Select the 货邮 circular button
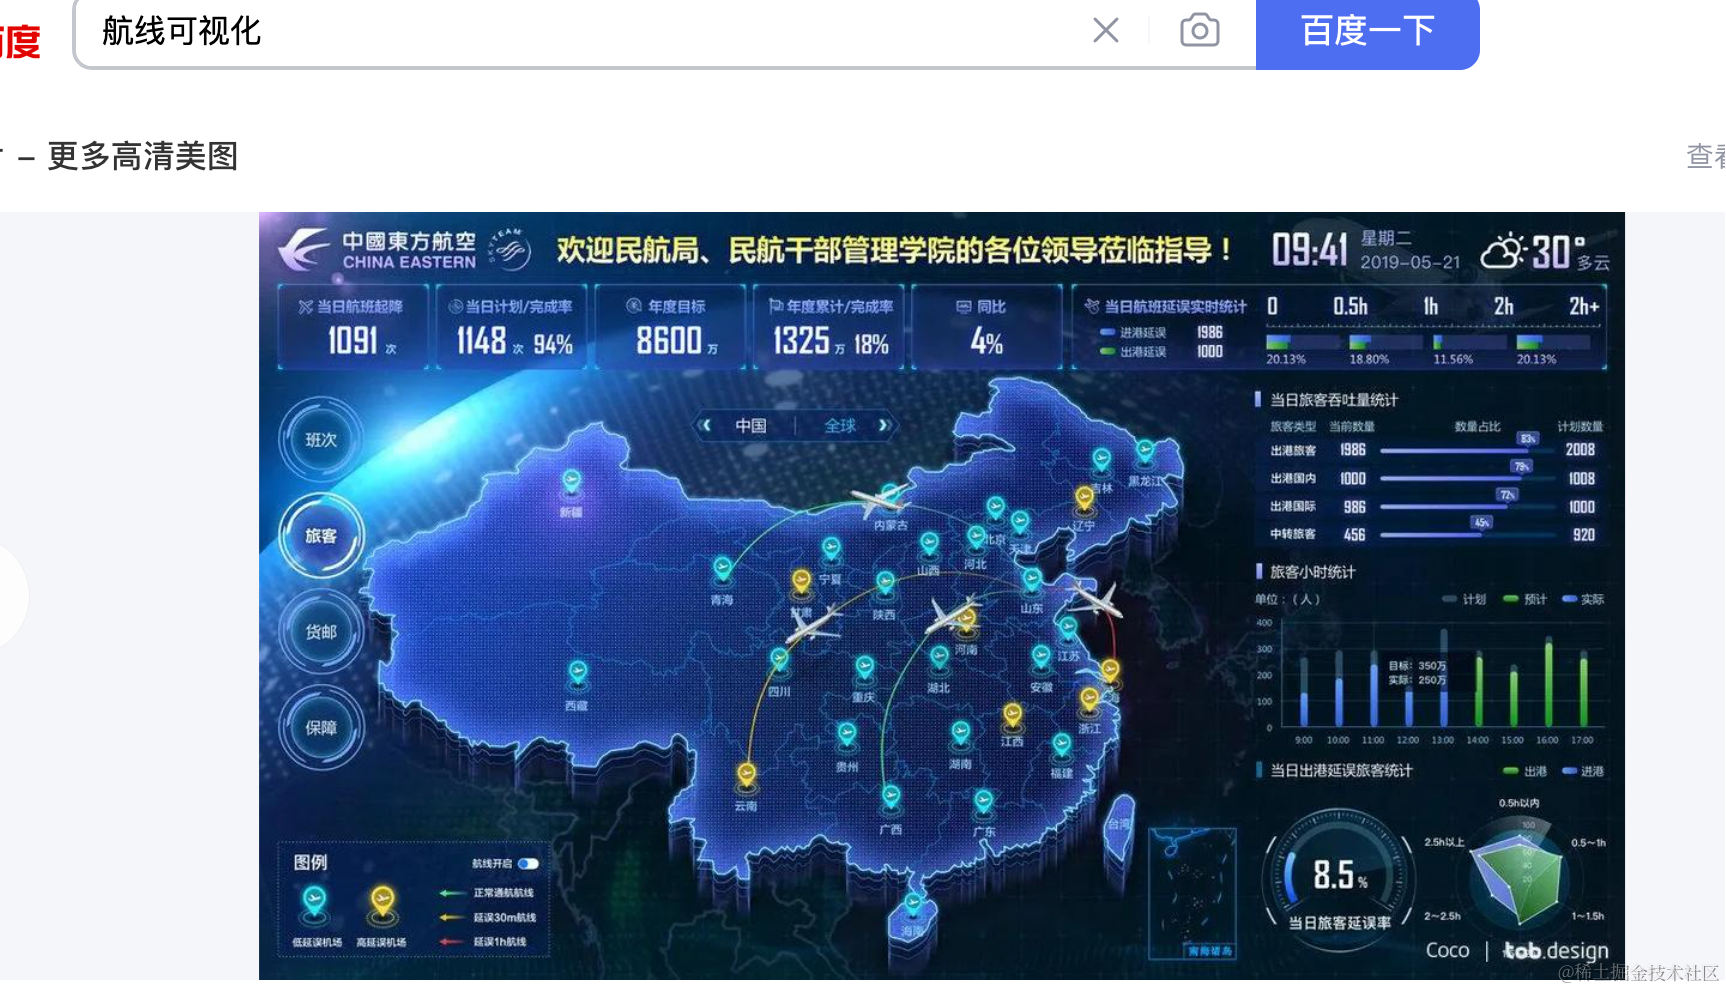1726x990 pixels. click(321, 632)
